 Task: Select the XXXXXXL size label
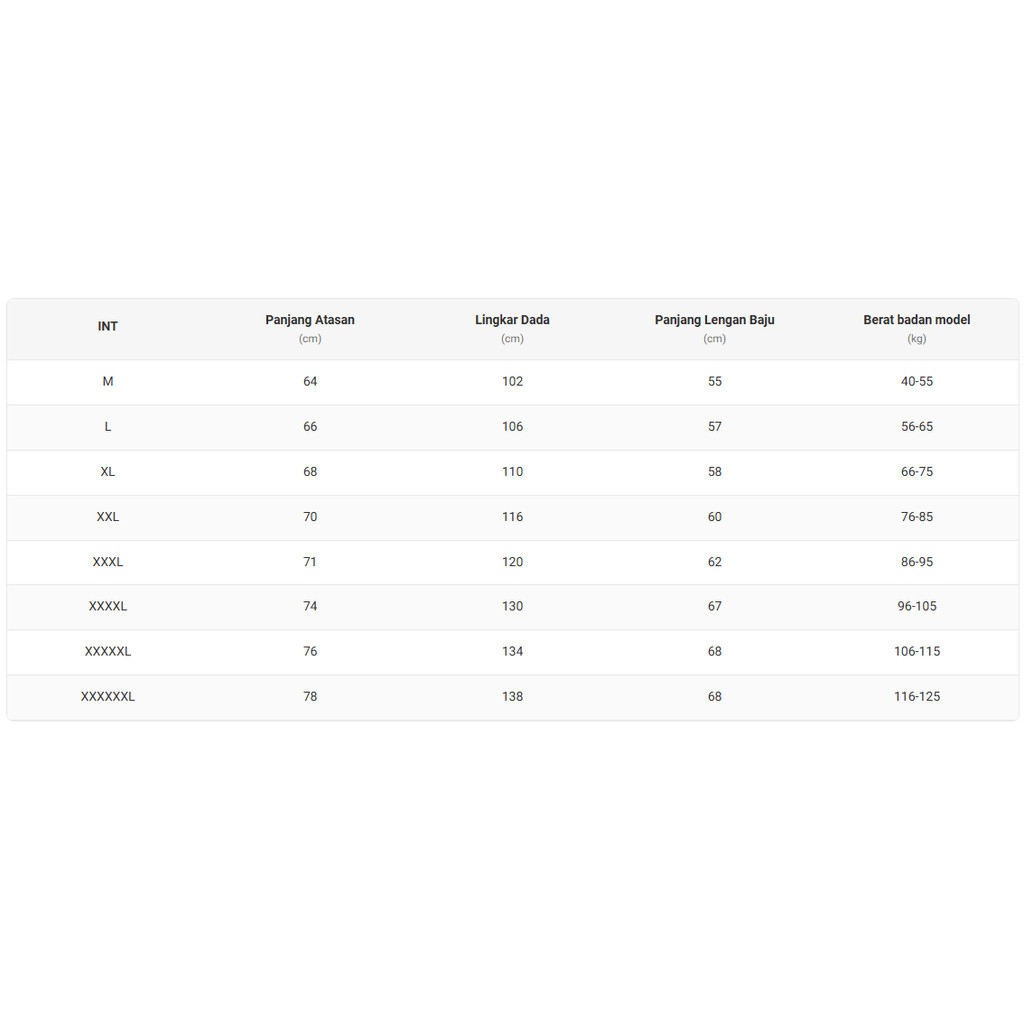(x=108, y=697)
